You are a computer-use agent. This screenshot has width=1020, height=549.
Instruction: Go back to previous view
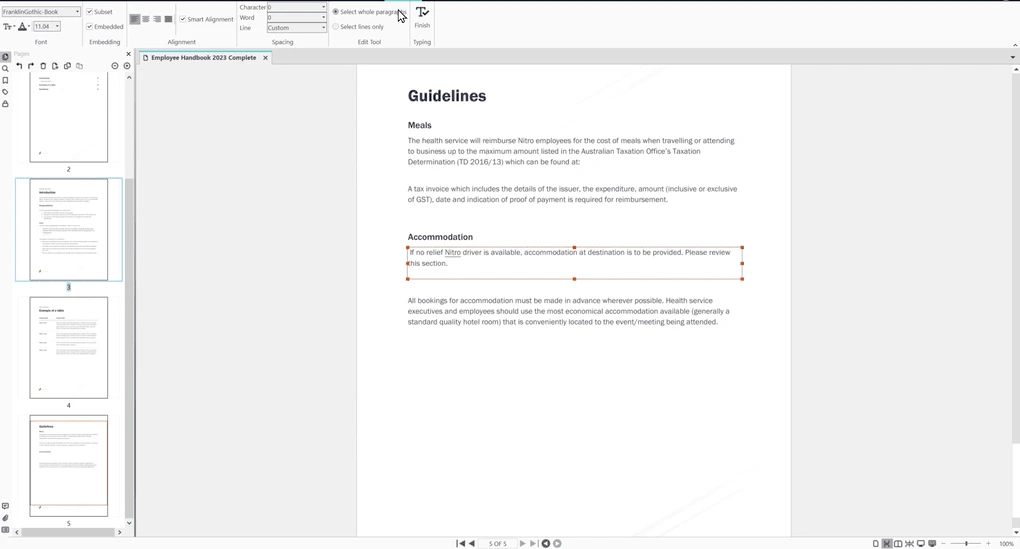coord(546,543)
